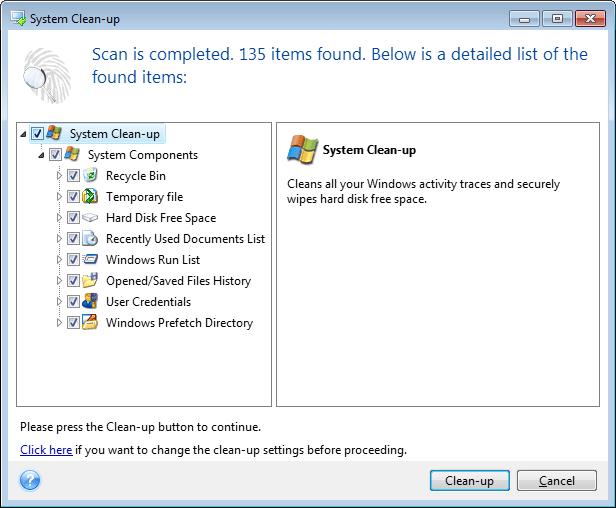Image resolution: width=616 pixels, height=508 pixels.
Task: Select the Temporary file icon
Action: (x=90, y=197)
